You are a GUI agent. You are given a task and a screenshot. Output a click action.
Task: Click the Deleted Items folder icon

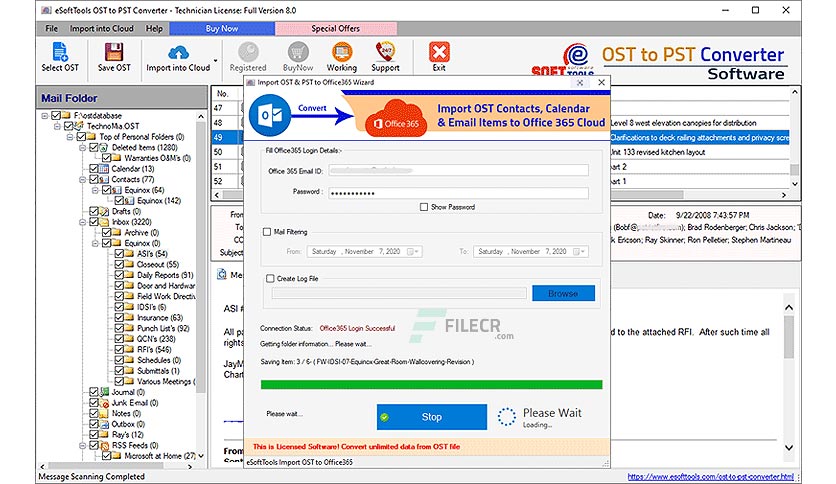[x=104, y=147]
